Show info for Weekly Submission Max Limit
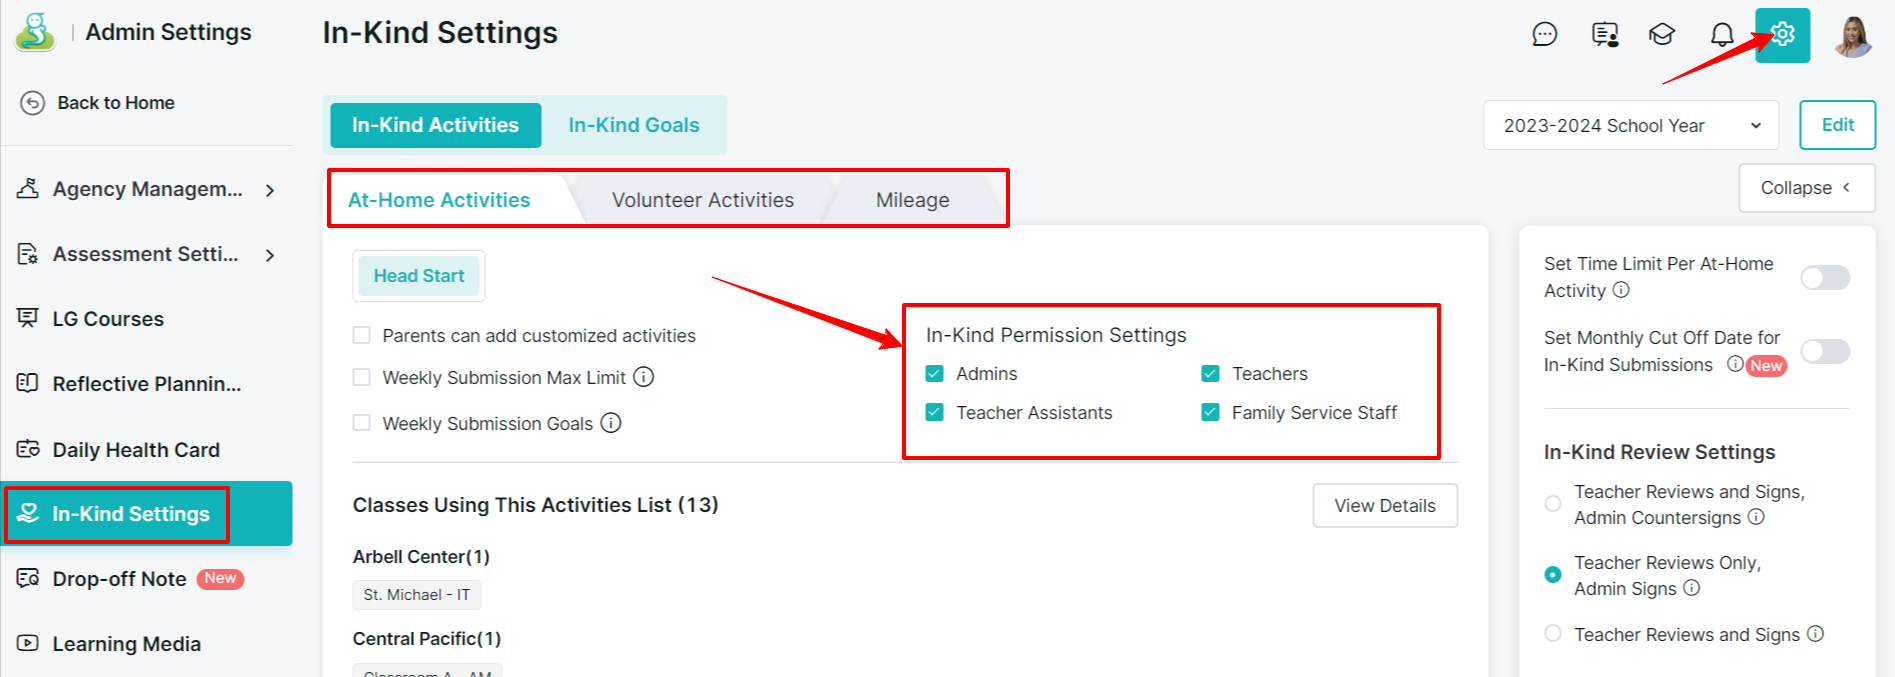Viewport: 1895px width, 677px height. click(644, 377)
